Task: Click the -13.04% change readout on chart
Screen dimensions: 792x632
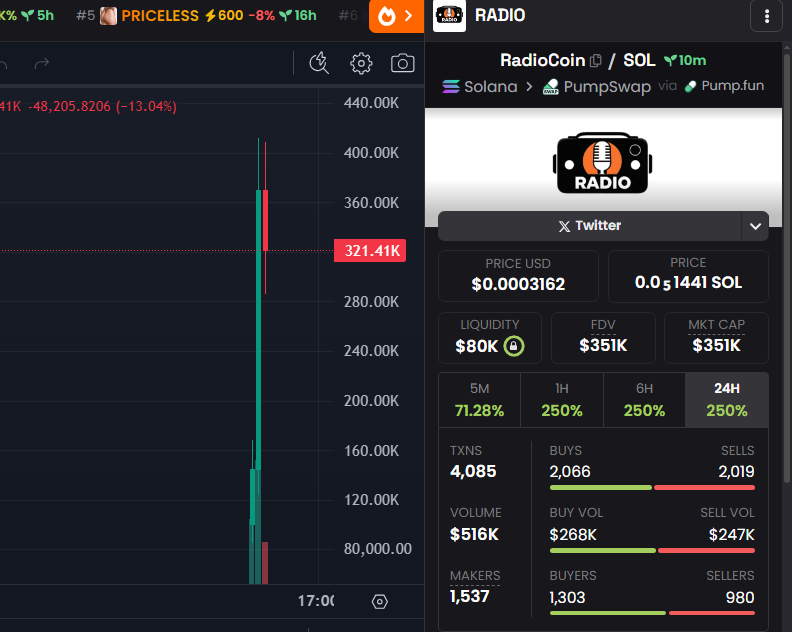Action: click(146, 107)
